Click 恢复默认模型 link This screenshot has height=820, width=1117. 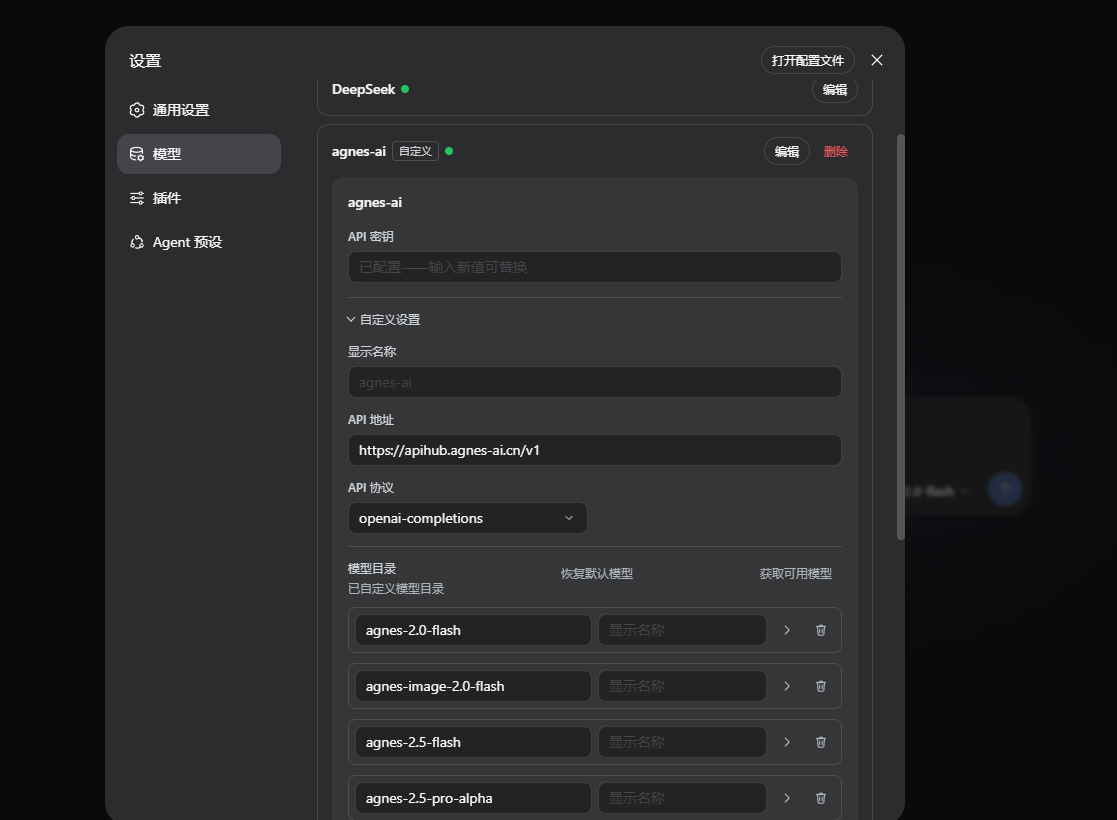[597, 574]
